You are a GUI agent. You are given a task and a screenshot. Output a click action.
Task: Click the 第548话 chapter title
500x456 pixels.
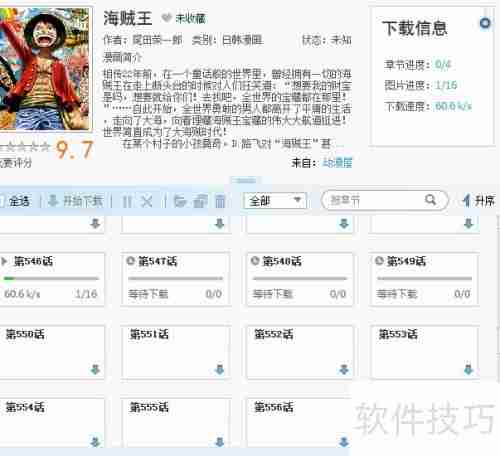point(282,261)
